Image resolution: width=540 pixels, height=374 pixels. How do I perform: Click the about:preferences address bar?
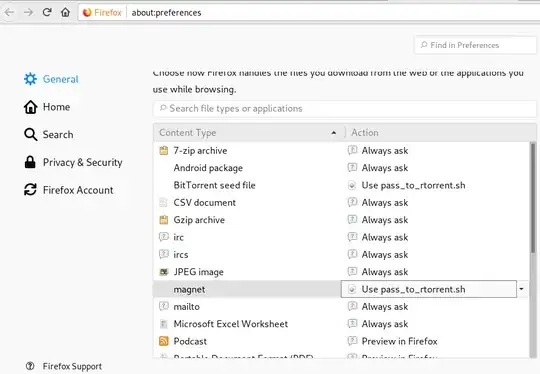click(310, 13)
